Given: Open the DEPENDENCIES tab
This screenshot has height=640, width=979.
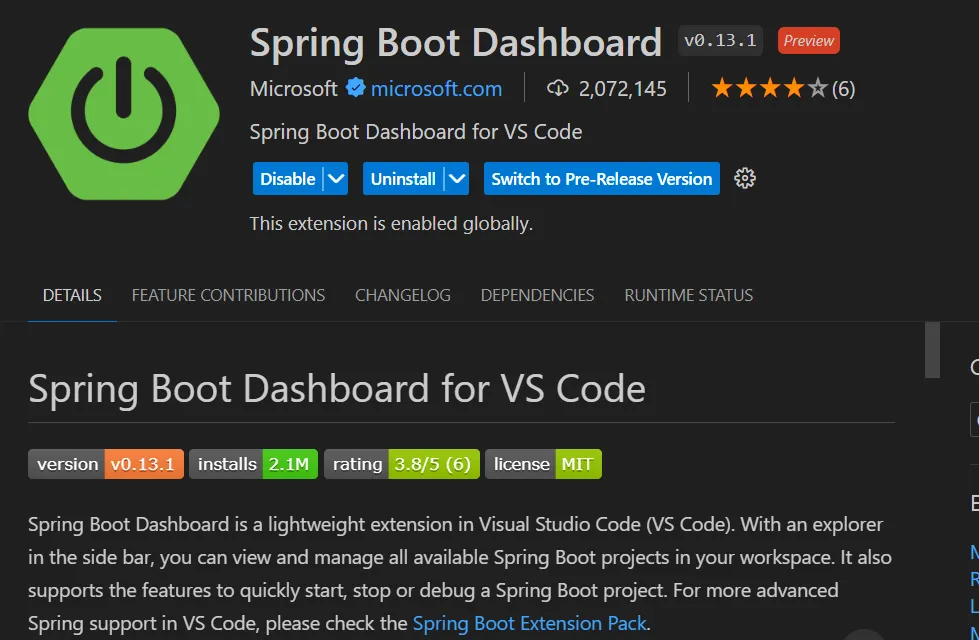Looking at the screenshot, I should (x=538, y=295).
